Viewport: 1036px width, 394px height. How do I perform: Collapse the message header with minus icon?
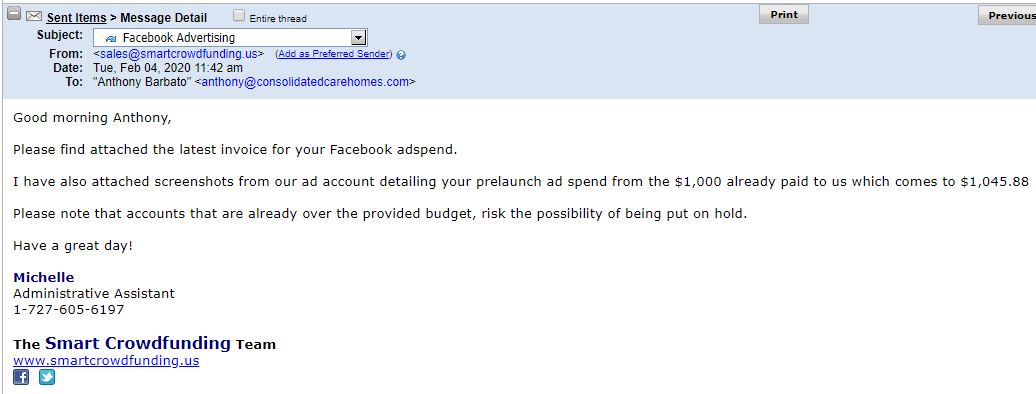click(x=14, y=14)
